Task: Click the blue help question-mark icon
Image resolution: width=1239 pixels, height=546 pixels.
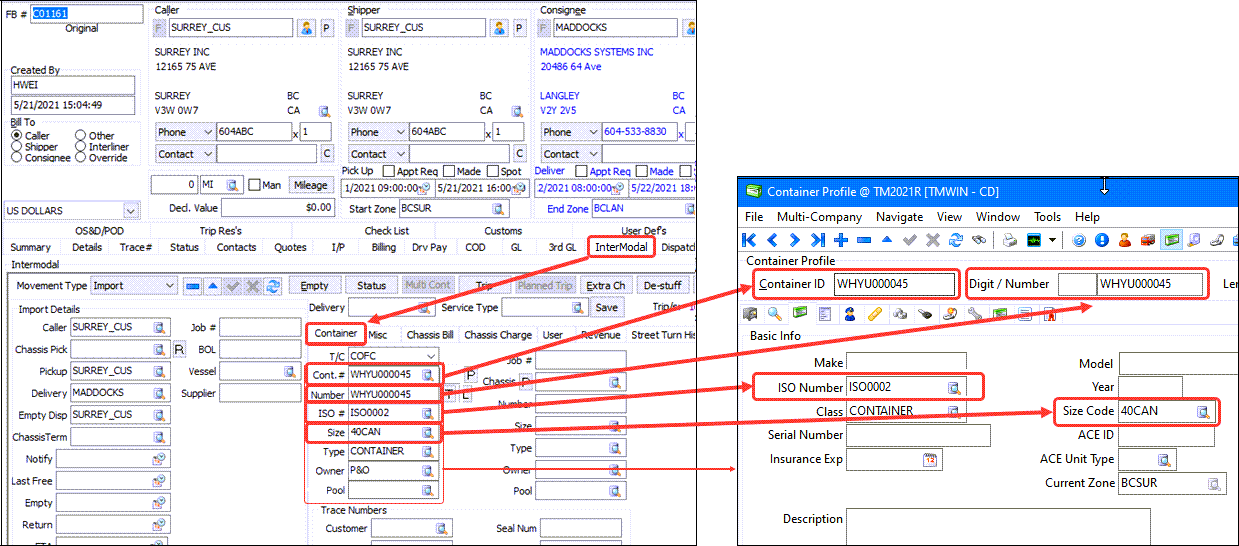Action: tap(1079, 240)
